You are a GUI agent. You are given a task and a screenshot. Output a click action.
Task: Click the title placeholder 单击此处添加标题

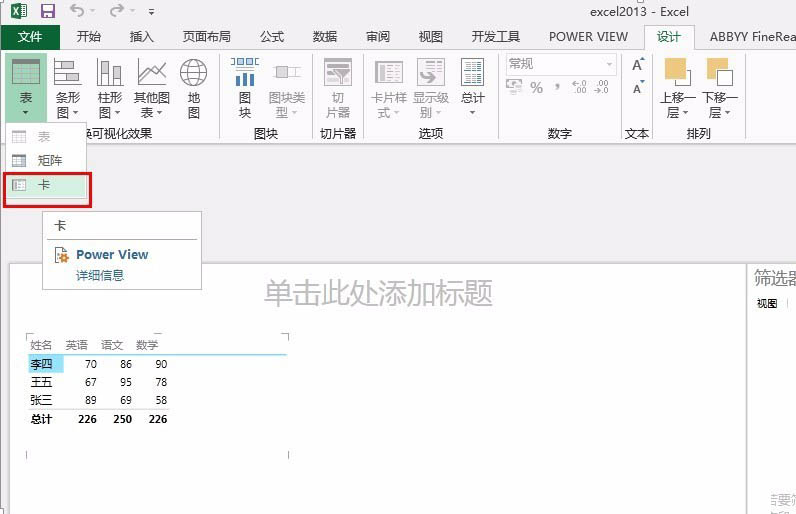click(378, 293)
